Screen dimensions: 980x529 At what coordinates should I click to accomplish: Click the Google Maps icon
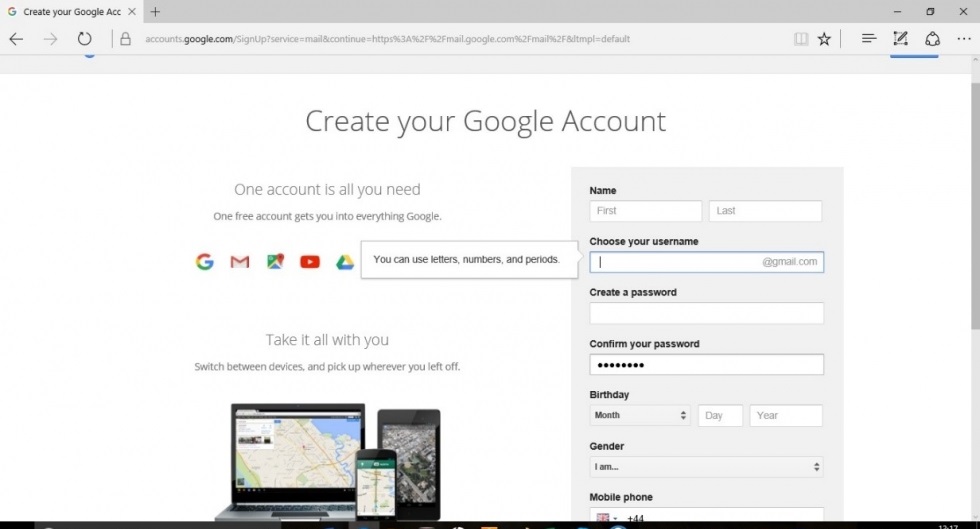pyautogui.click(x=275, y=261)
